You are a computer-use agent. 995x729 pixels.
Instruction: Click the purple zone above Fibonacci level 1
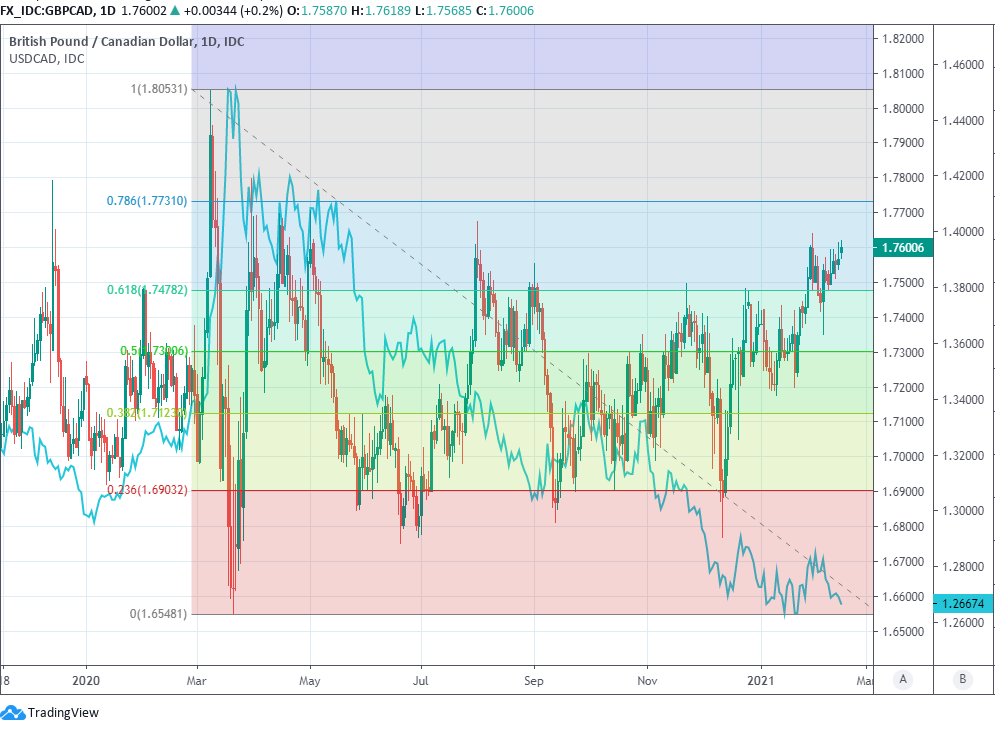530,57
